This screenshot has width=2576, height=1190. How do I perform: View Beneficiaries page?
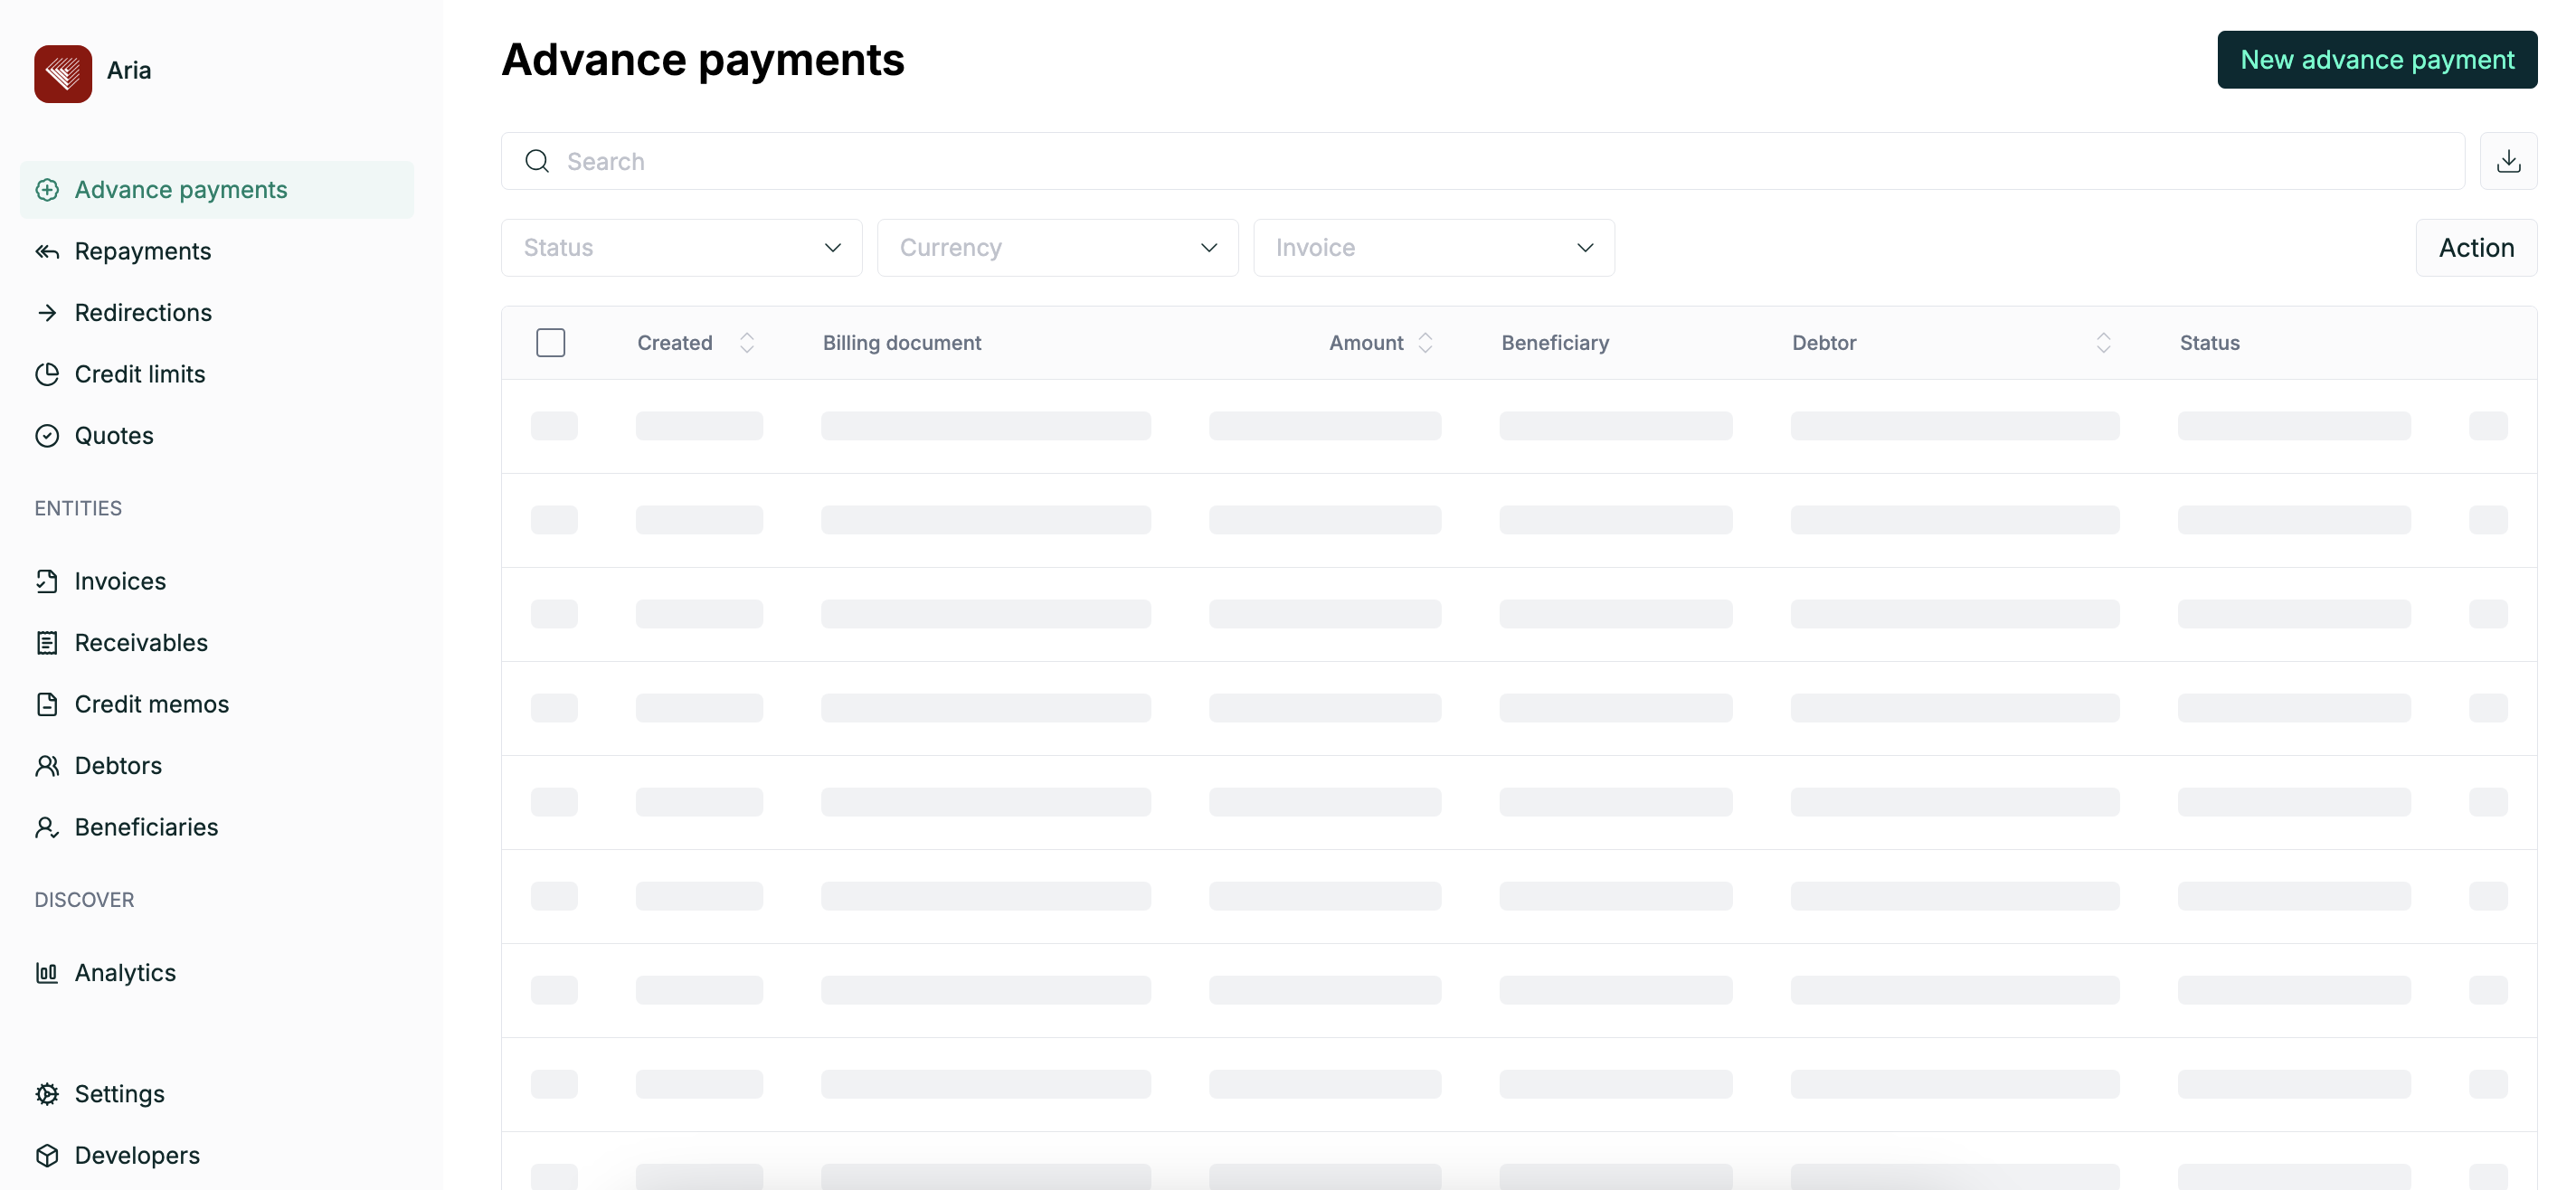(x=217, y=827)
